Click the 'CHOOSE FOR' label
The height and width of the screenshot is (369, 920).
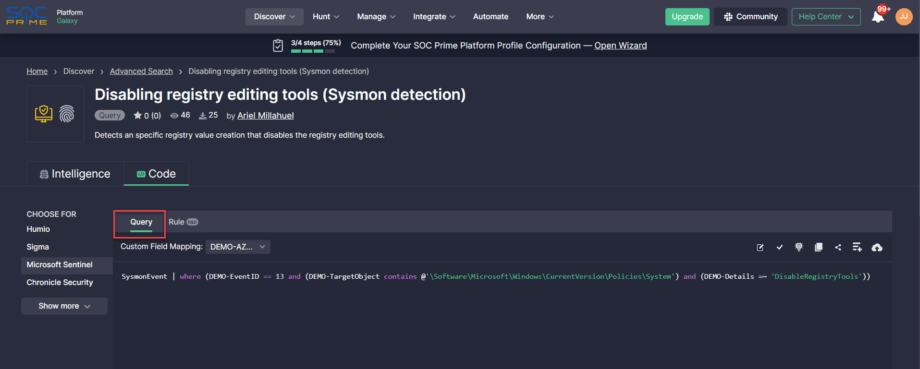click(x=52, y=214)
